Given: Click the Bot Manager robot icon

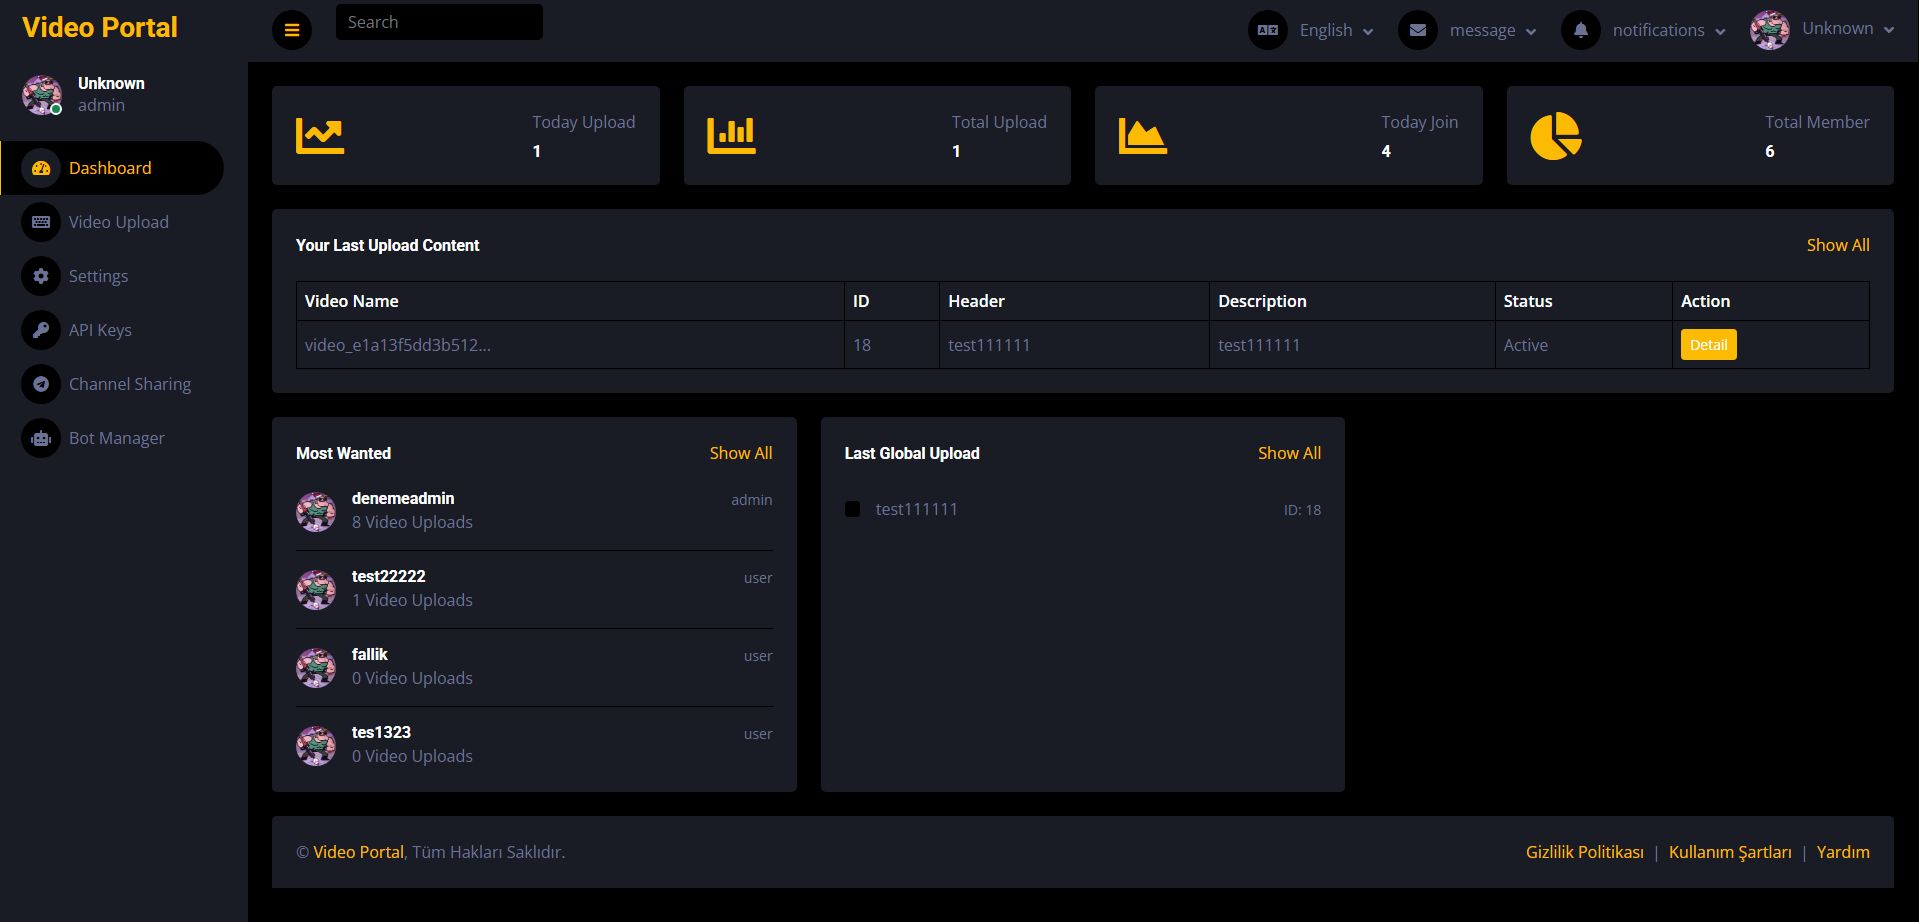Looking at the screenshot, I should click(x=41, y=438).
